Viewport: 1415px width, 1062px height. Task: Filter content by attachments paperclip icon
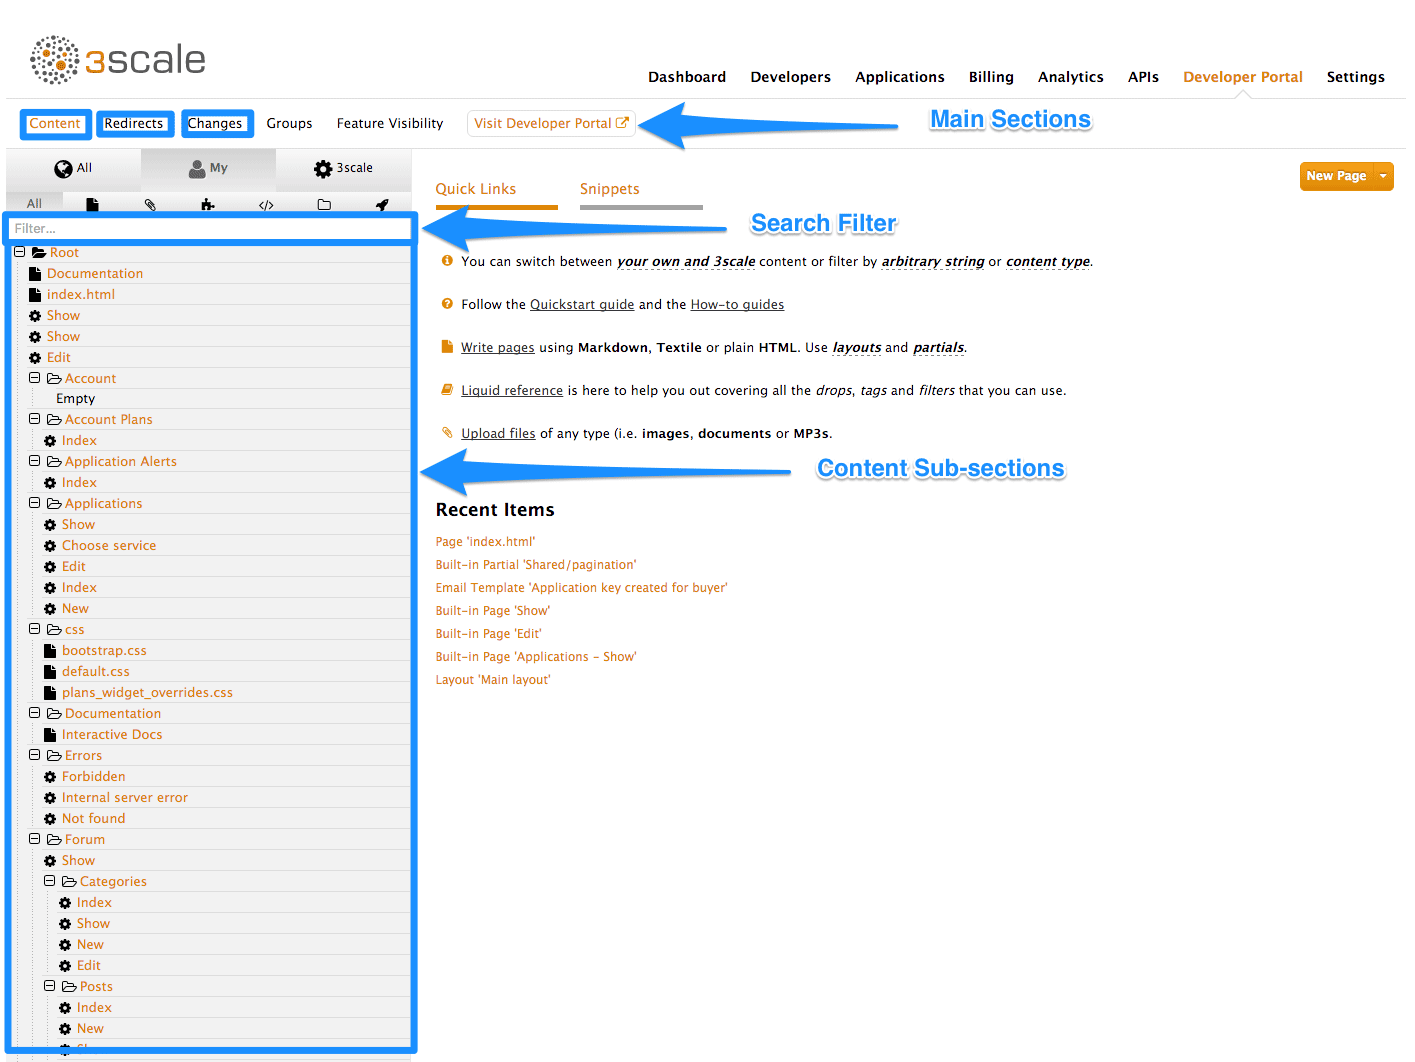pos(150,204)
